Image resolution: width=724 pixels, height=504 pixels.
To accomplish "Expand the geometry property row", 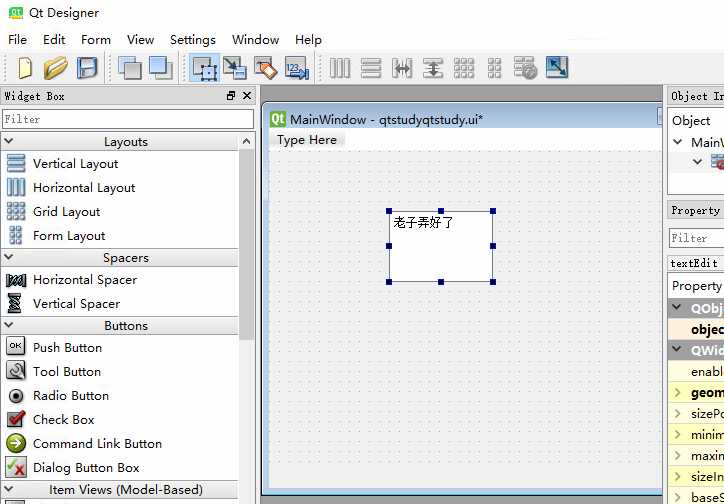I will coord(677,392).
